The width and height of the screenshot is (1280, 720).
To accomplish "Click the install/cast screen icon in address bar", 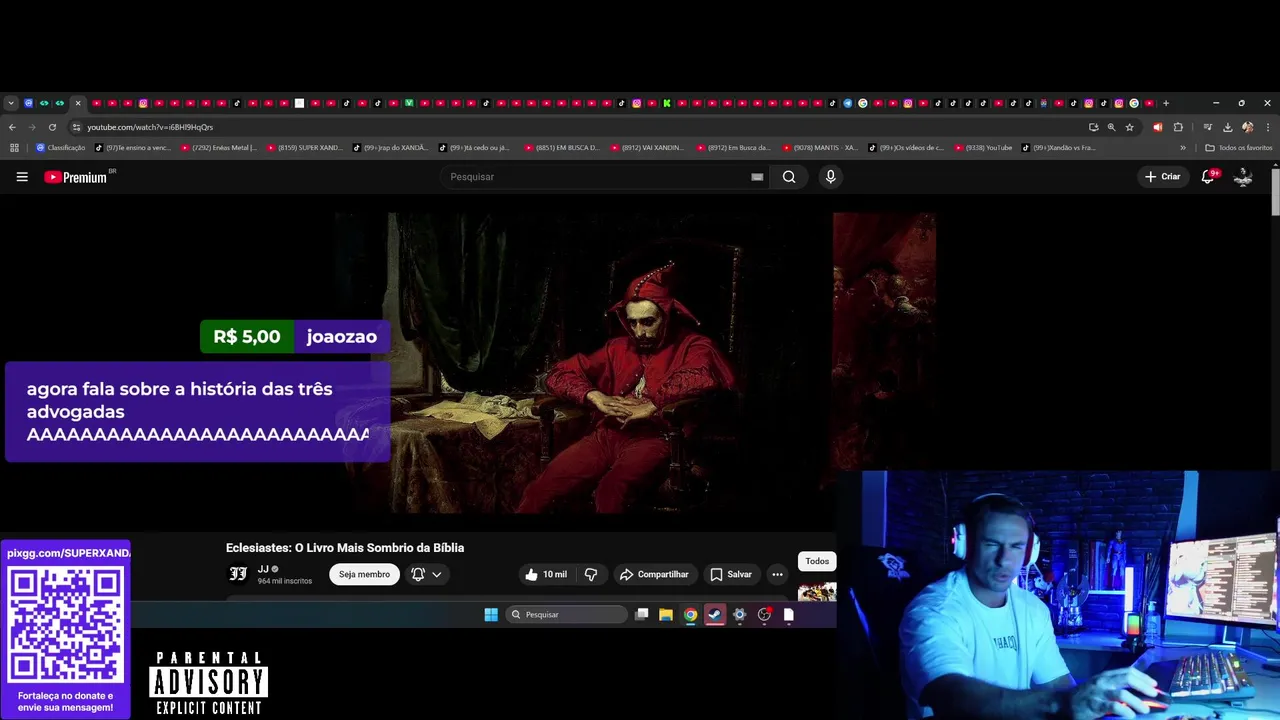I will pyautogui.click(x=1093, y=127).
